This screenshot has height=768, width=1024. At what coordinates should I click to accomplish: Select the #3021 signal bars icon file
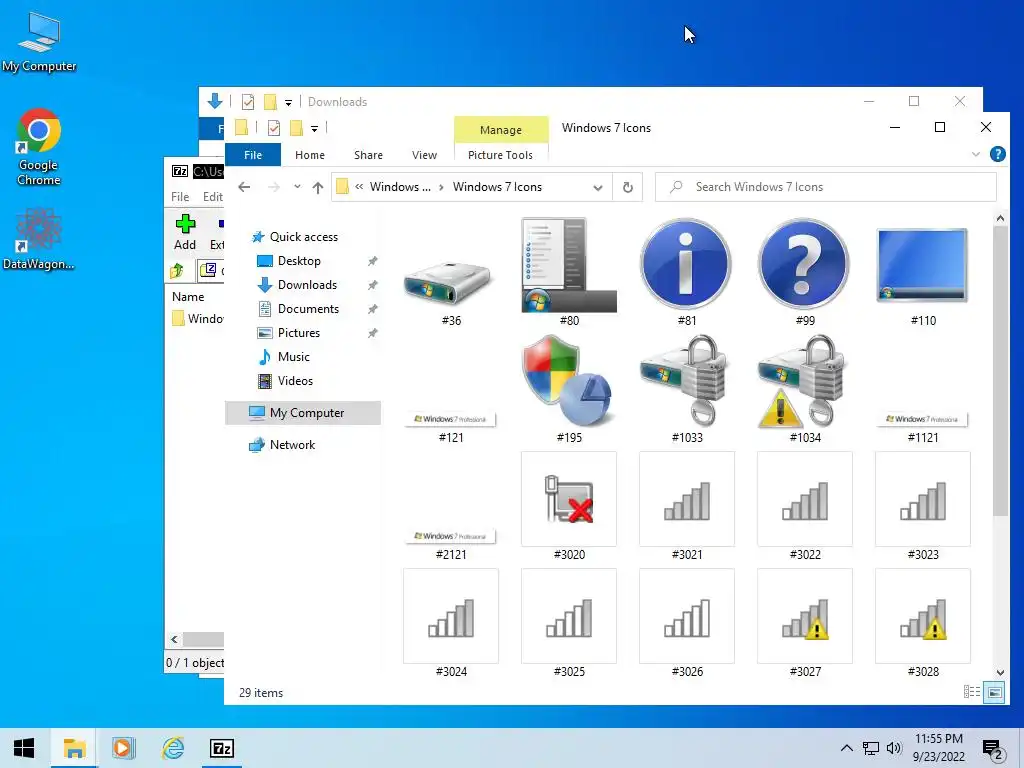coord(686,507)
